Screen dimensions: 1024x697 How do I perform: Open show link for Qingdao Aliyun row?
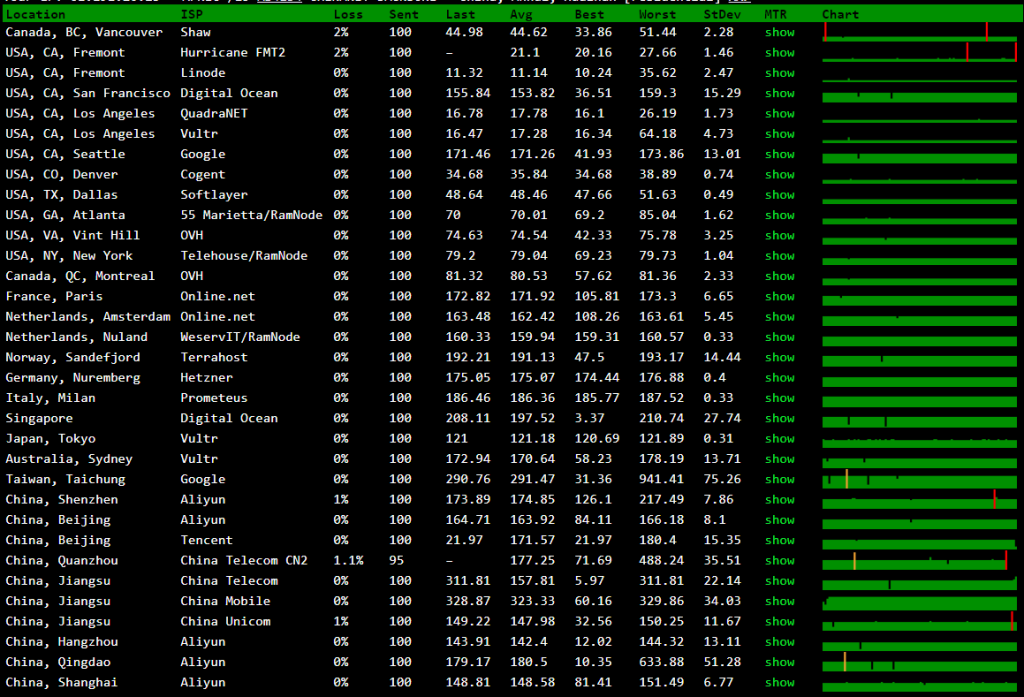(x=780, y=662)
